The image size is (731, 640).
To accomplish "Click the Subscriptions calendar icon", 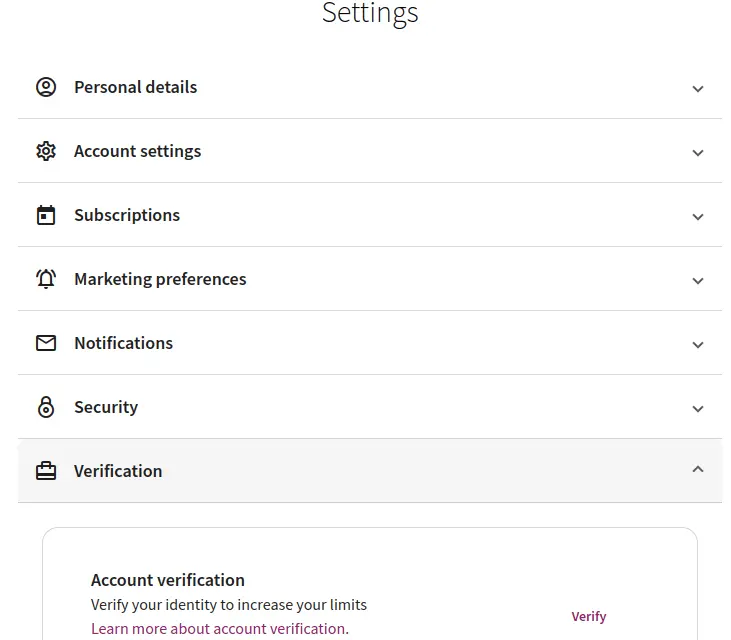I will click(46, 215).
